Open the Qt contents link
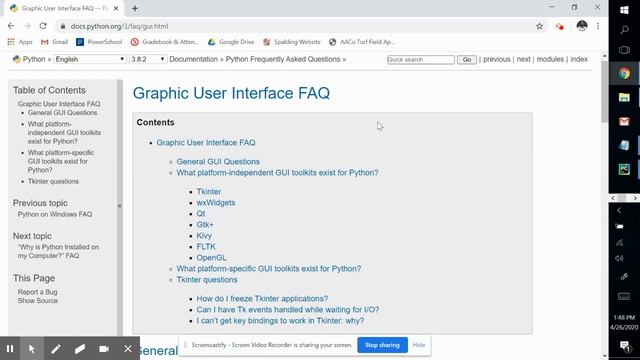 (201, 213)
